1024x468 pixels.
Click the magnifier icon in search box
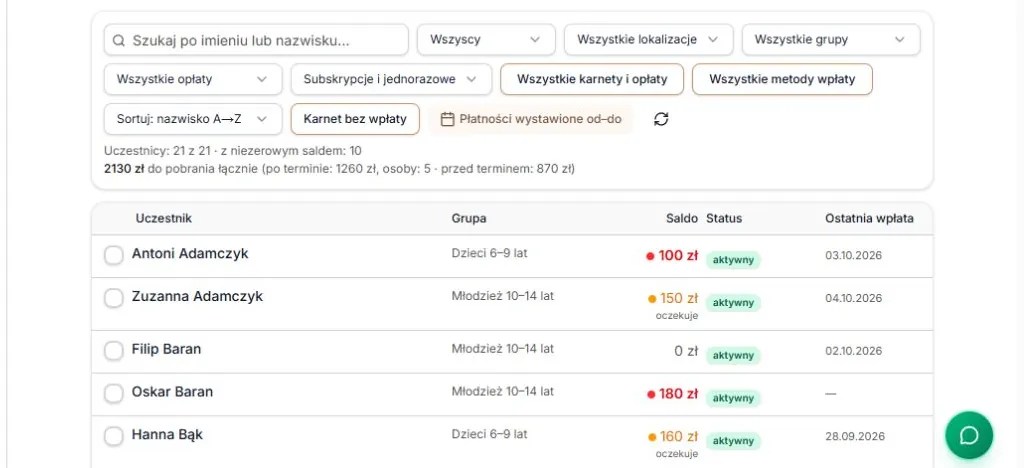pyautogui.click(x=118, y=40)
